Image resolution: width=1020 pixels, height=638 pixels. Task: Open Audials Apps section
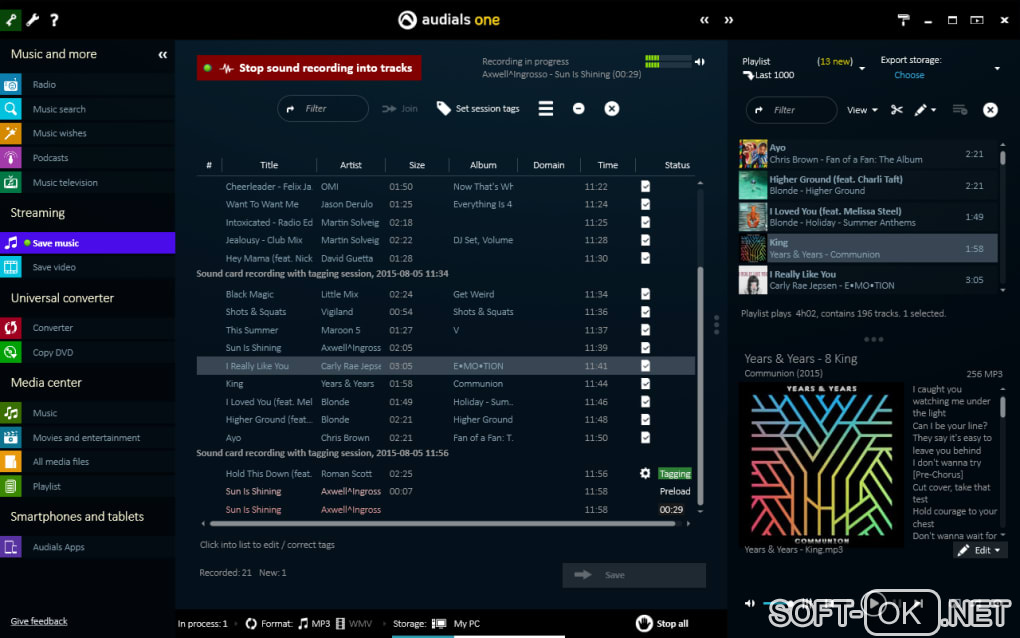pyautogui.click(x=59, y=547)
